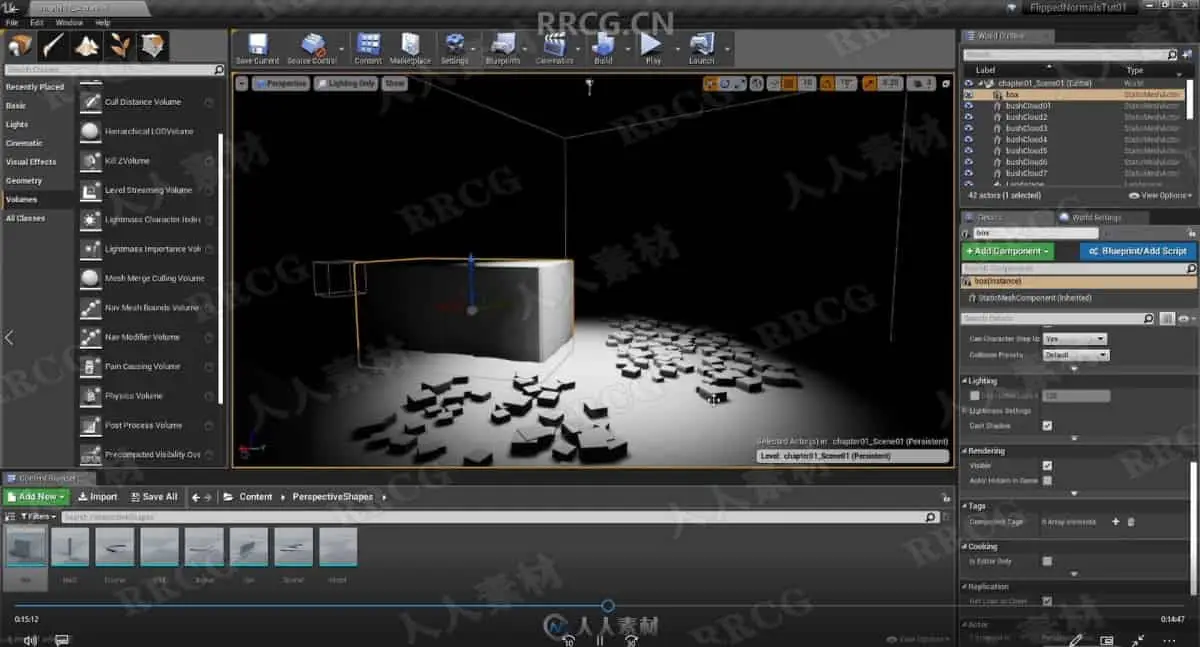This screenshot has width=1200, height=647.
Task: Open Source Control from the toolbar
Action: coord(312,44)
